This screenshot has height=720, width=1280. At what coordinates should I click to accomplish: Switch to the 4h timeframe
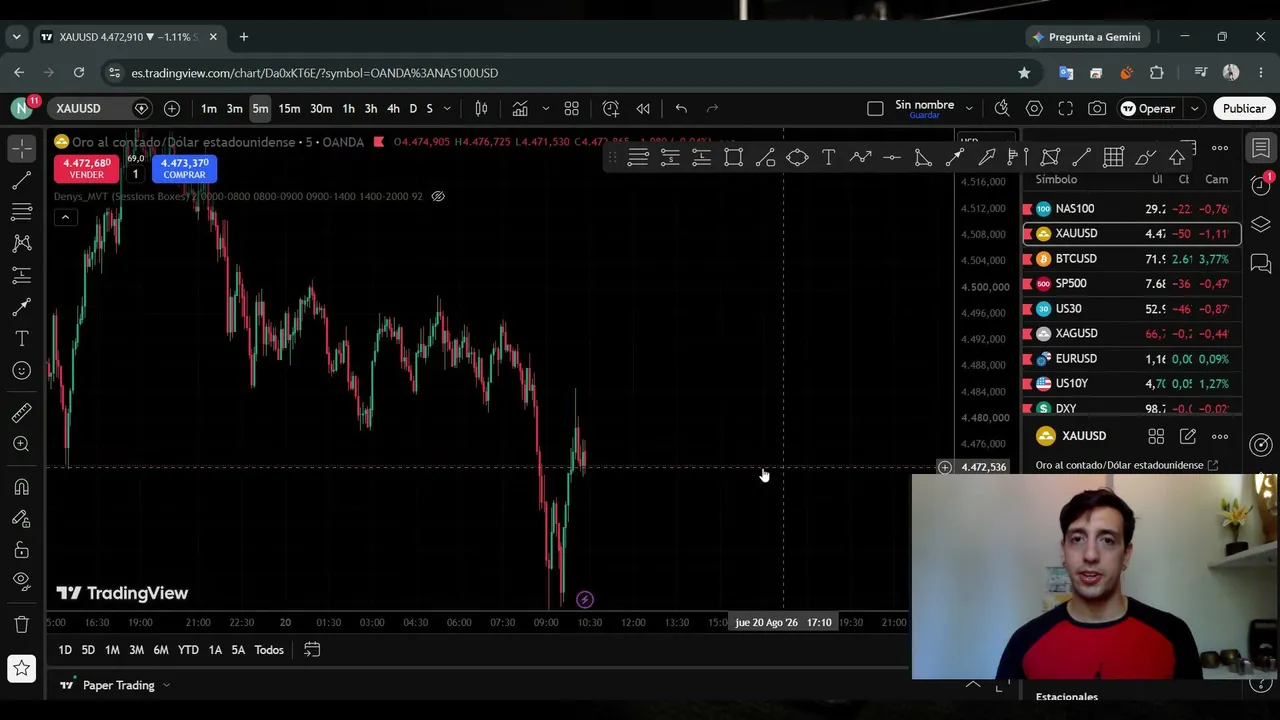pos(393,108)
